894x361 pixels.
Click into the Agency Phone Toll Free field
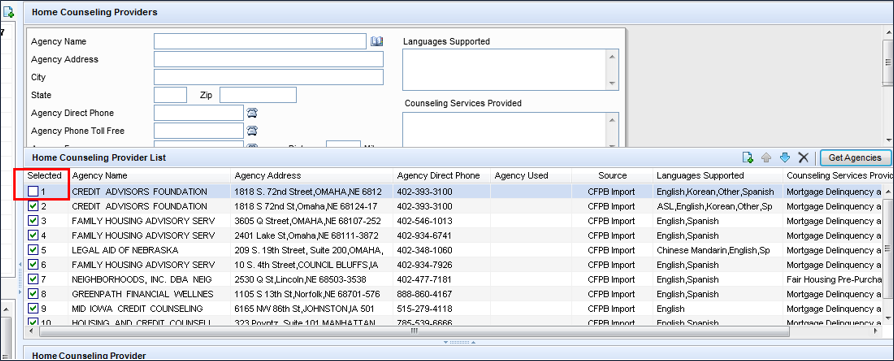(x=199, y=131)
